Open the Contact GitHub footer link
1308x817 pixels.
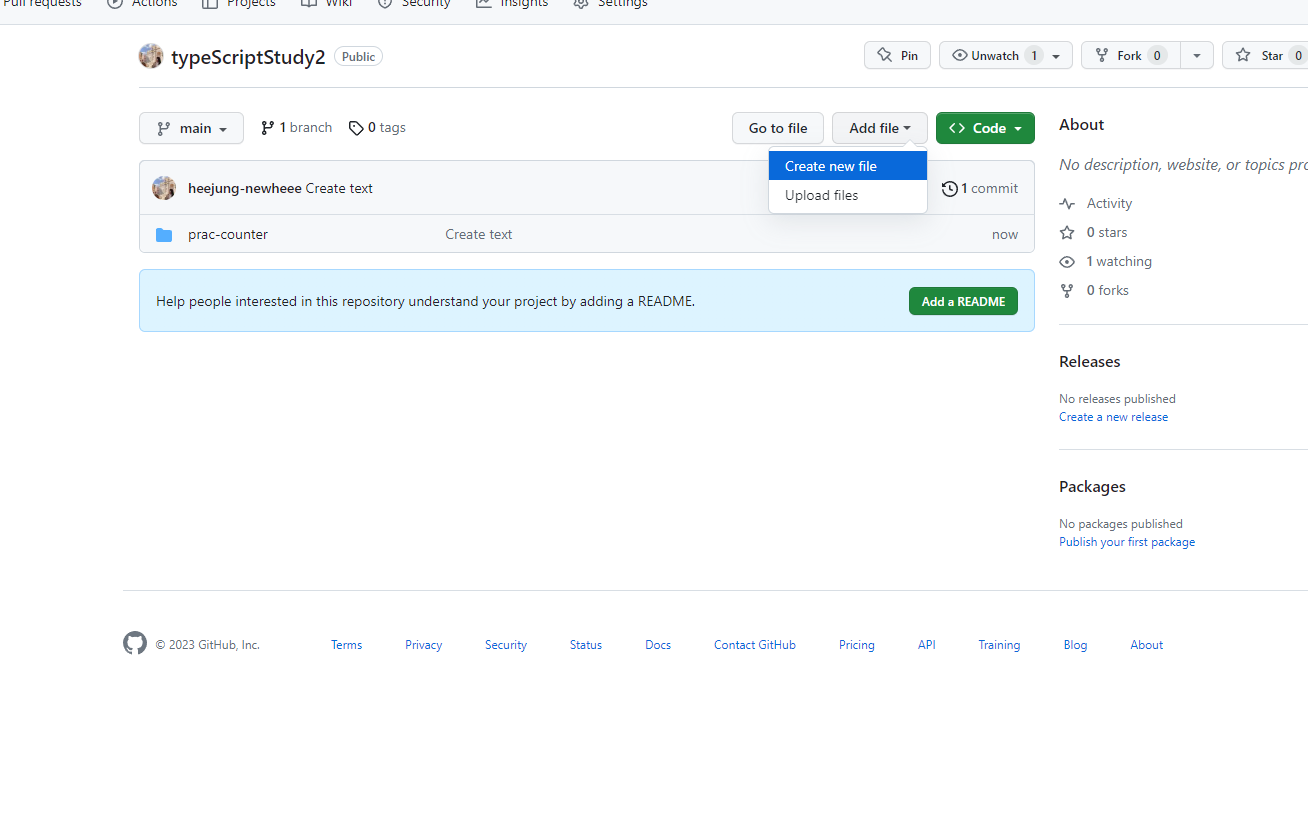(755, 645)
